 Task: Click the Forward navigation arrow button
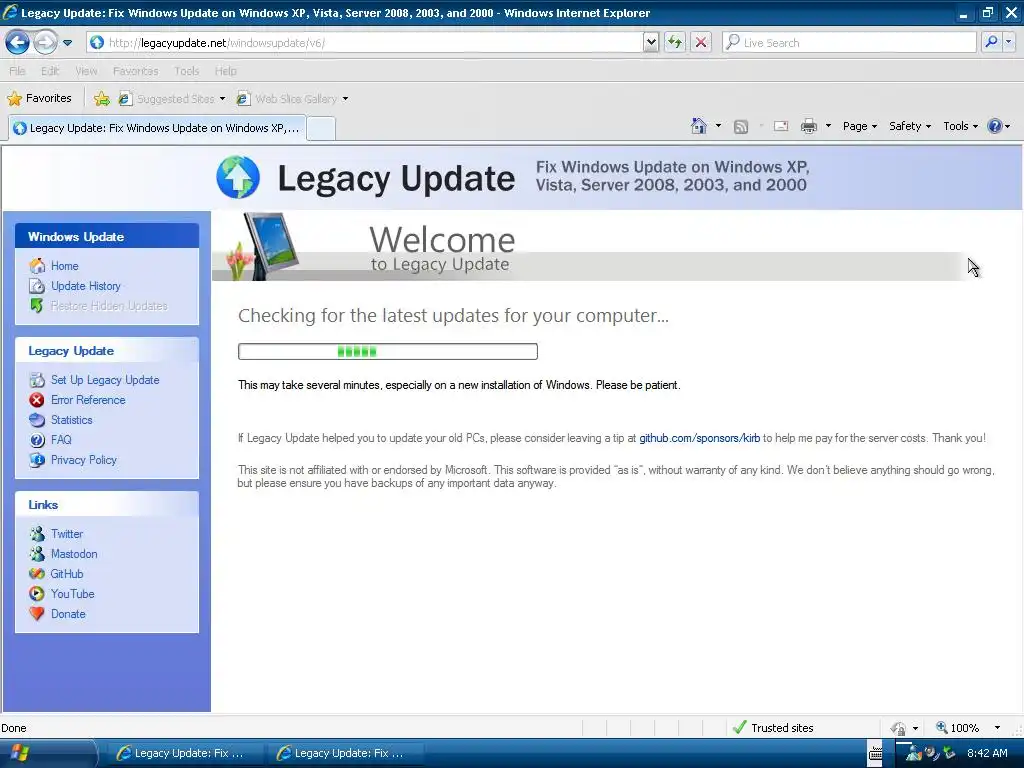45,42
